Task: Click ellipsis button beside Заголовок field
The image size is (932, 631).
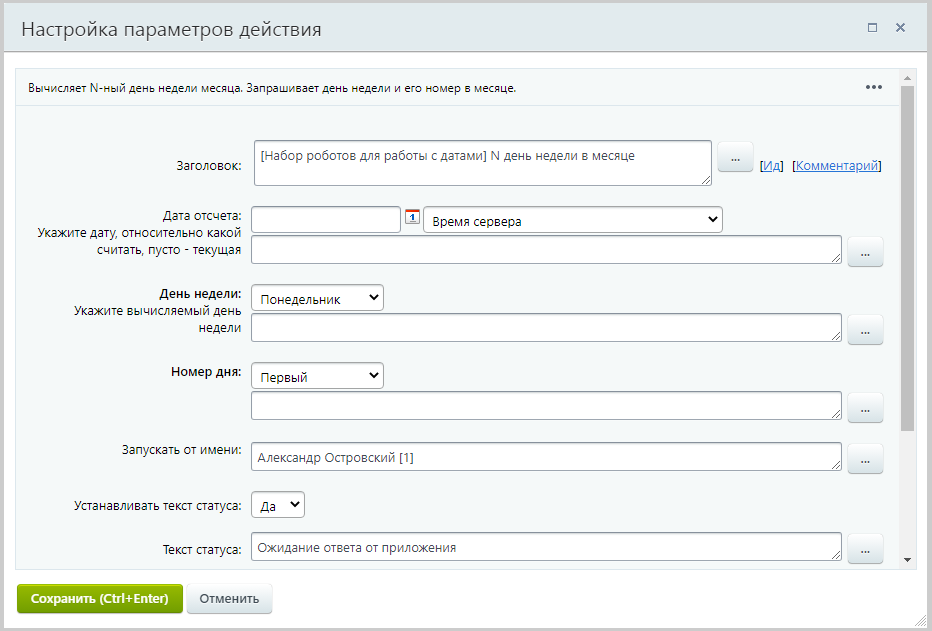Action: [735, 158]
